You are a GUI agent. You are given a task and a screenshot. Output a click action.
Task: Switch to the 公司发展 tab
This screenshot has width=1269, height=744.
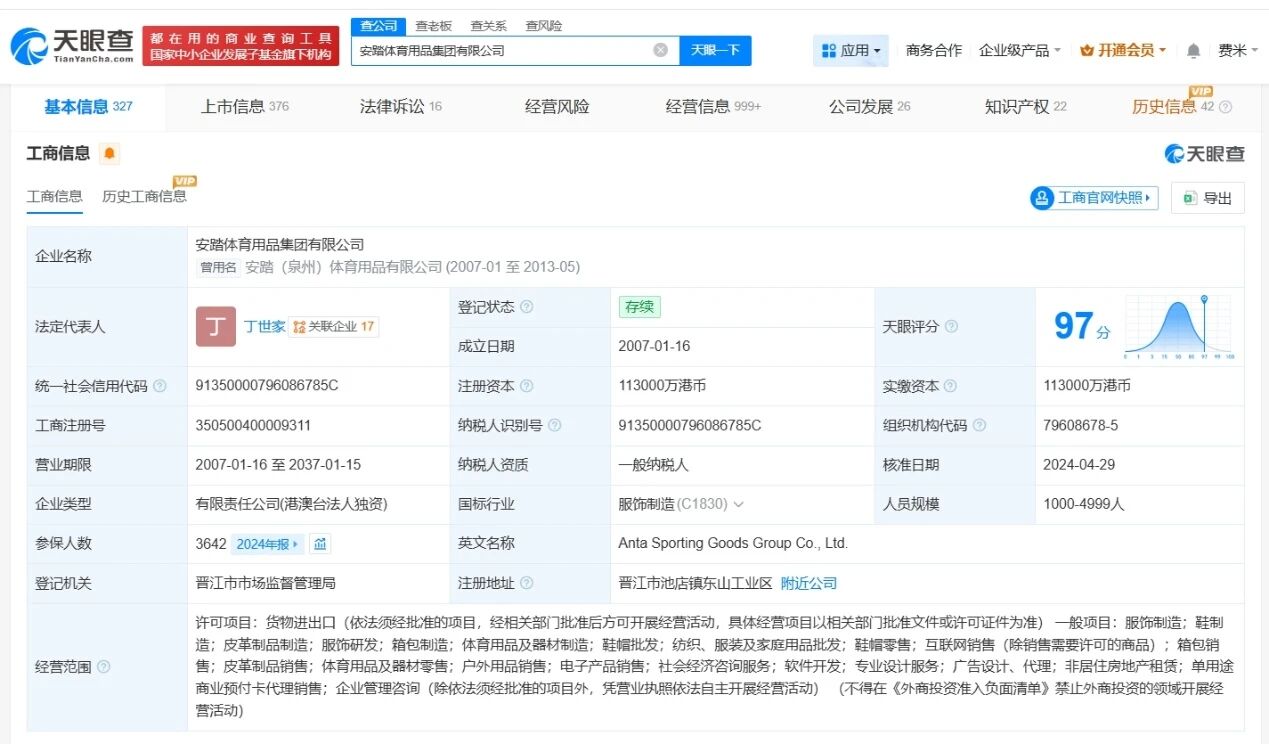pyautogui.click(x=869, y=107)
